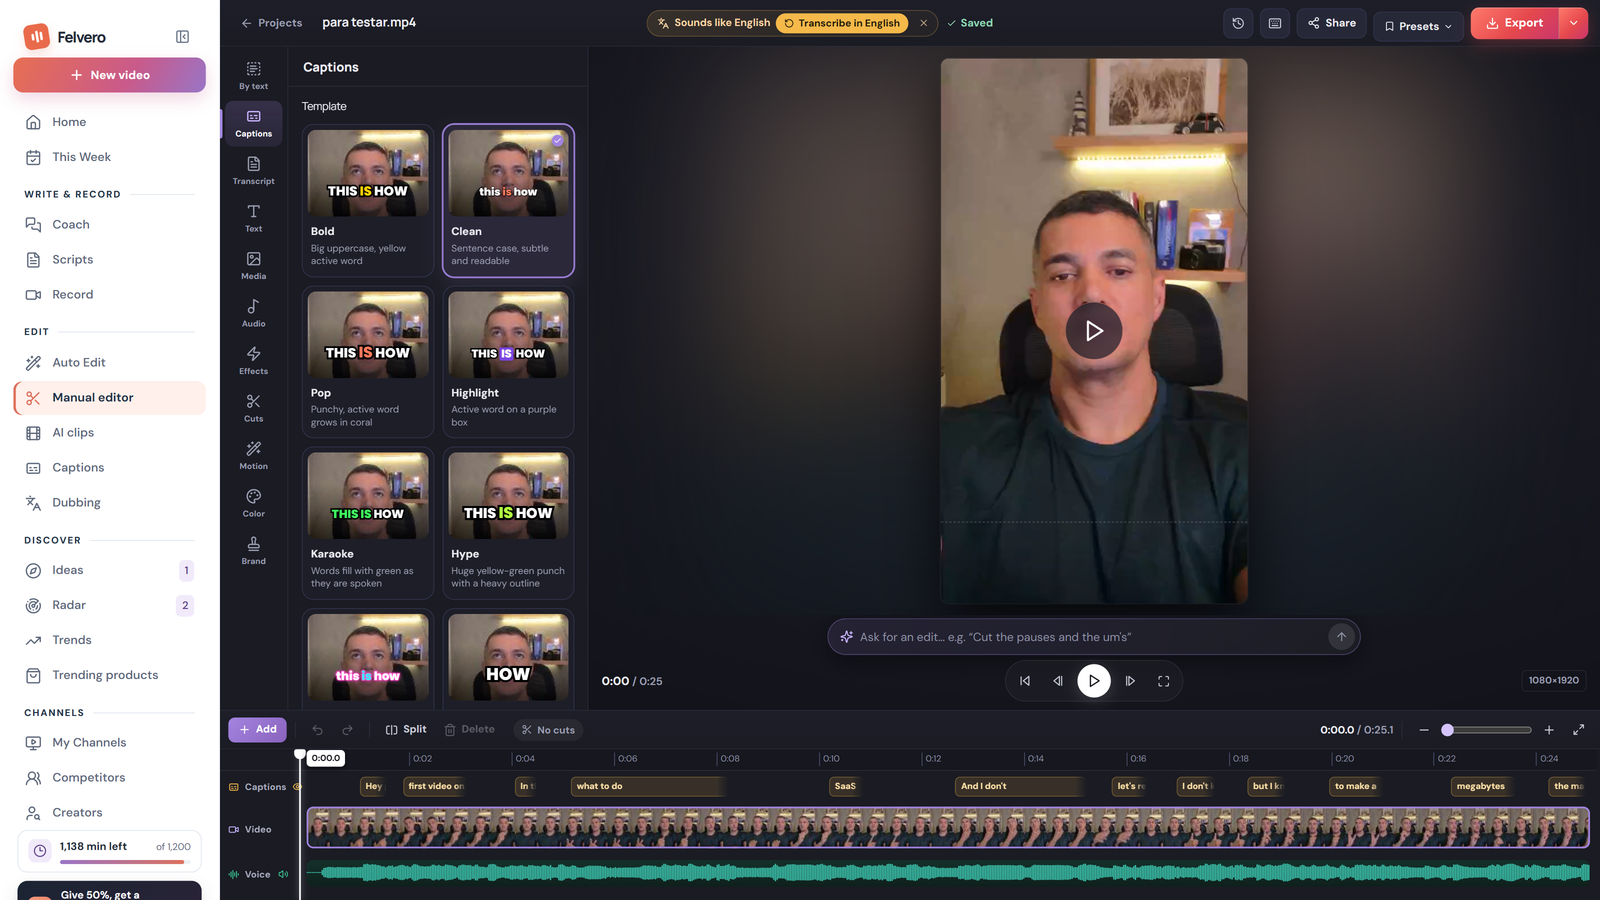Select the Karaoke caption template
The height and width of the screenshot is (900, 1600).
coord(368,523)
